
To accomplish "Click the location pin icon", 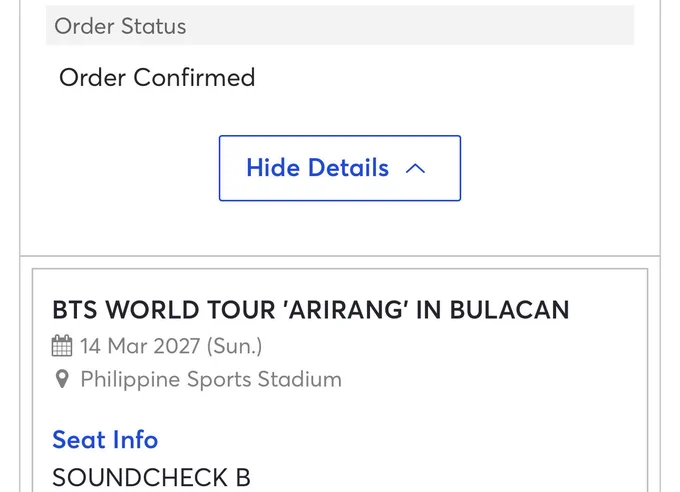I will [x=62, y=379].
